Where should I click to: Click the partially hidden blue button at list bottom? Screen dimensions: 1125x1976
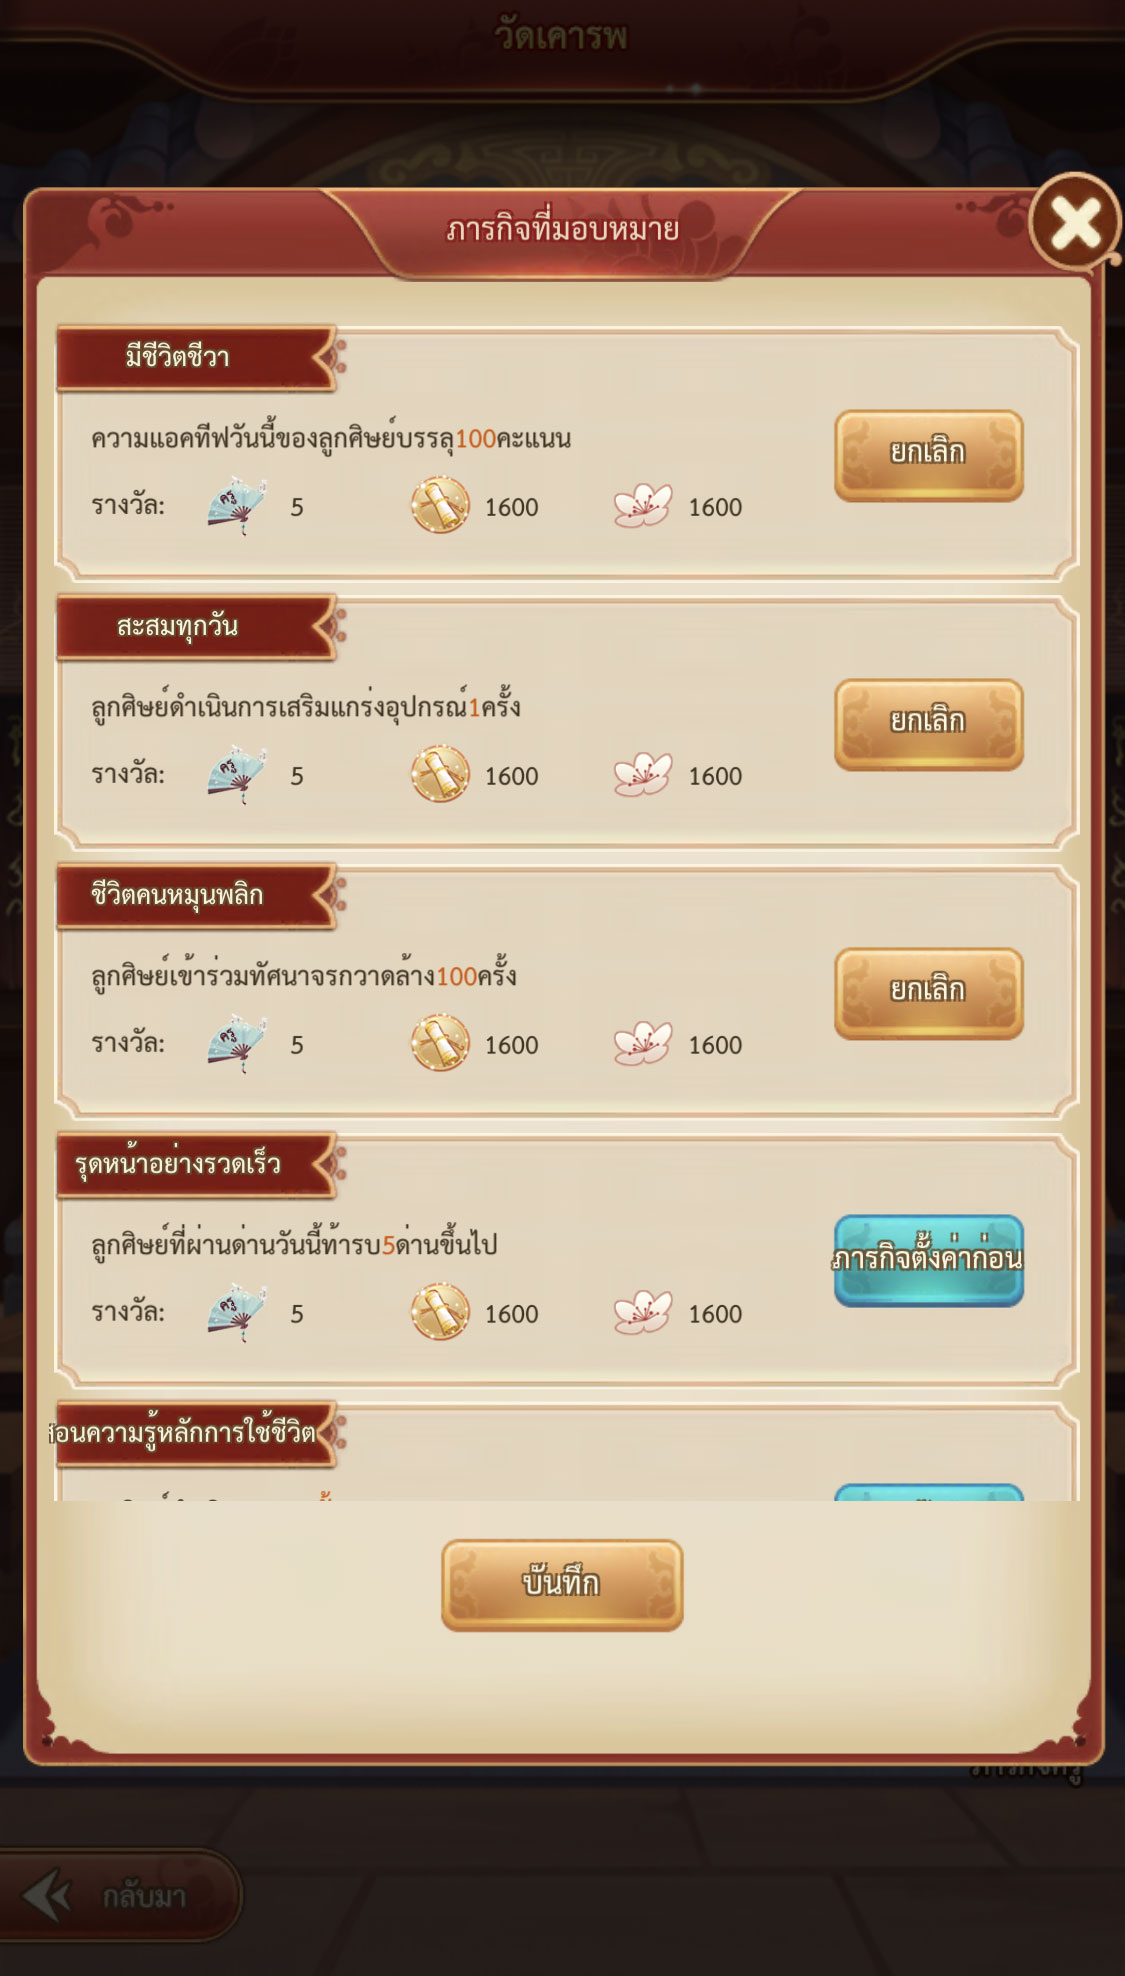(929, 1492)
